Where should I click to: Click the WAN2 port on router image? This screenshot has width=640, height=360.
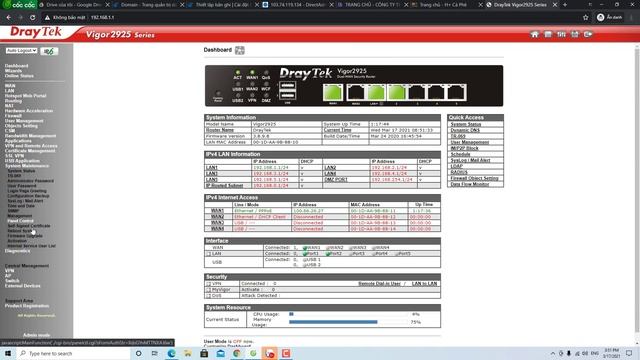pos(356,92)
